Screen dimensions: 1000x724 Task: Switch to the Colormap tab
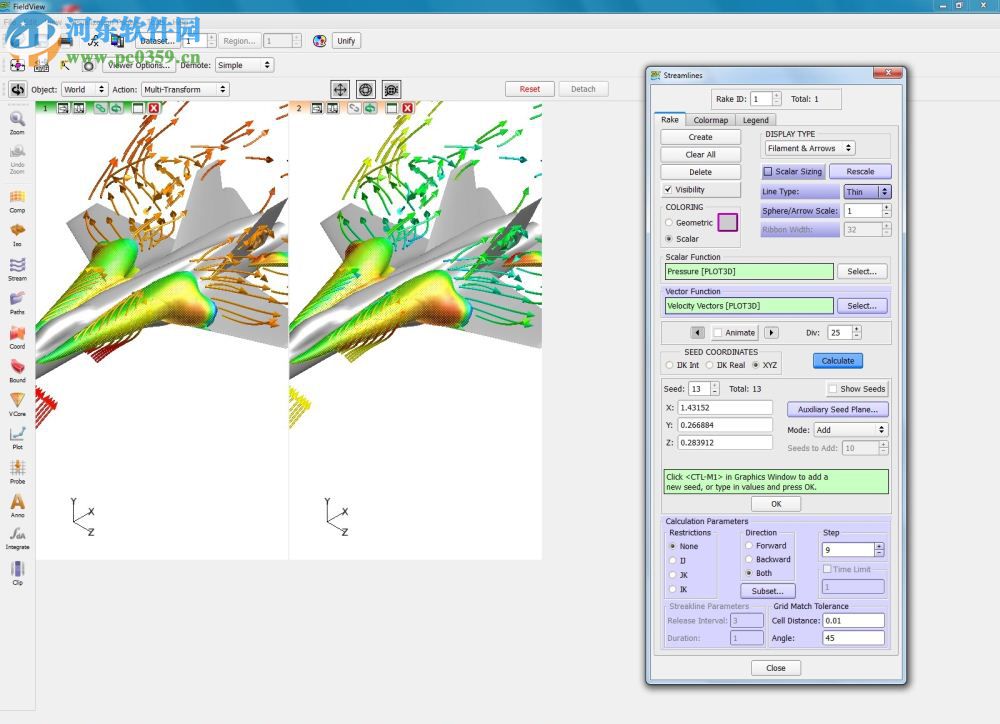coord(710,119)
